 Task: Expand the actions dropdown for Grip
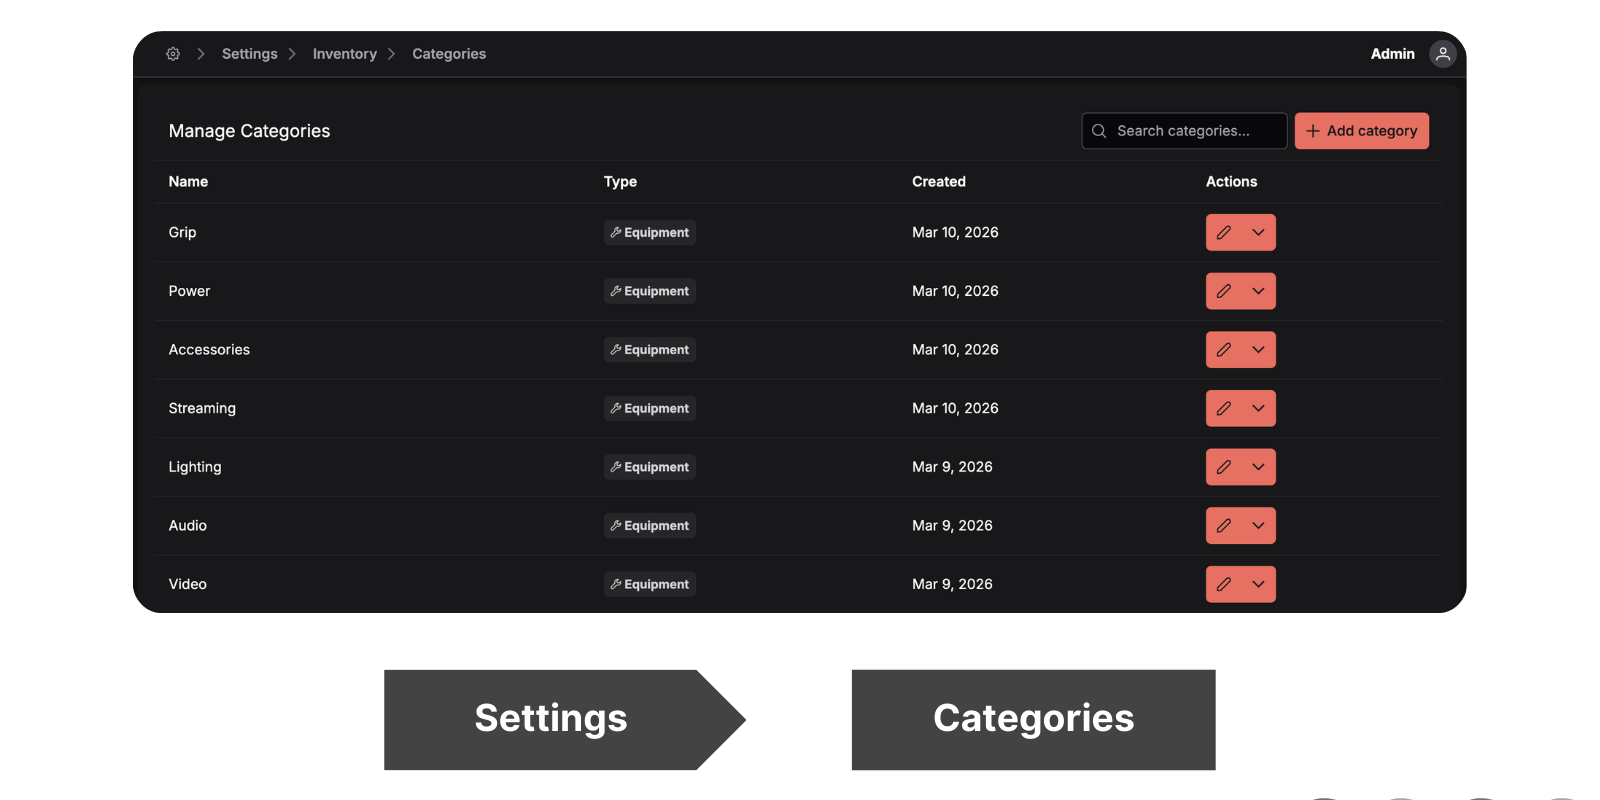tap(1258, 232)
